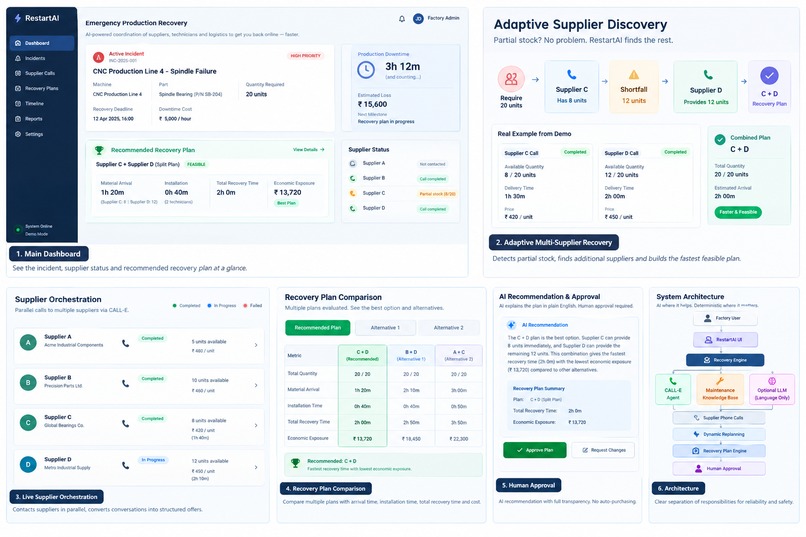
Task: Click the Combined Plan green checkmark
Action: click(720, 139)
